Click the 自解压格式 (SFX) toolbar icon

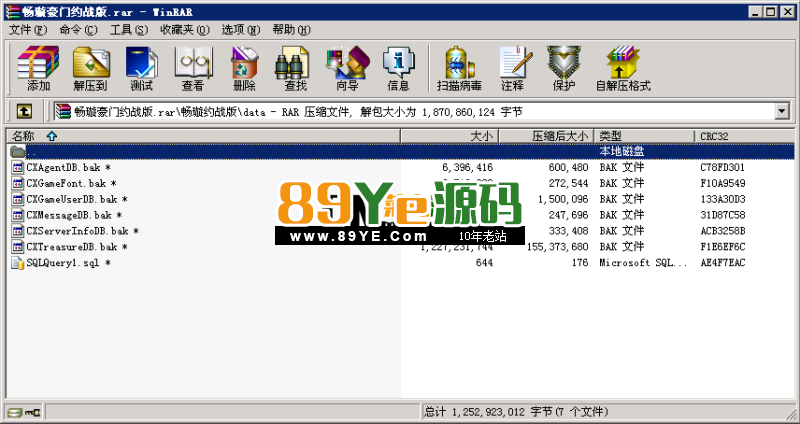[623, 68]
